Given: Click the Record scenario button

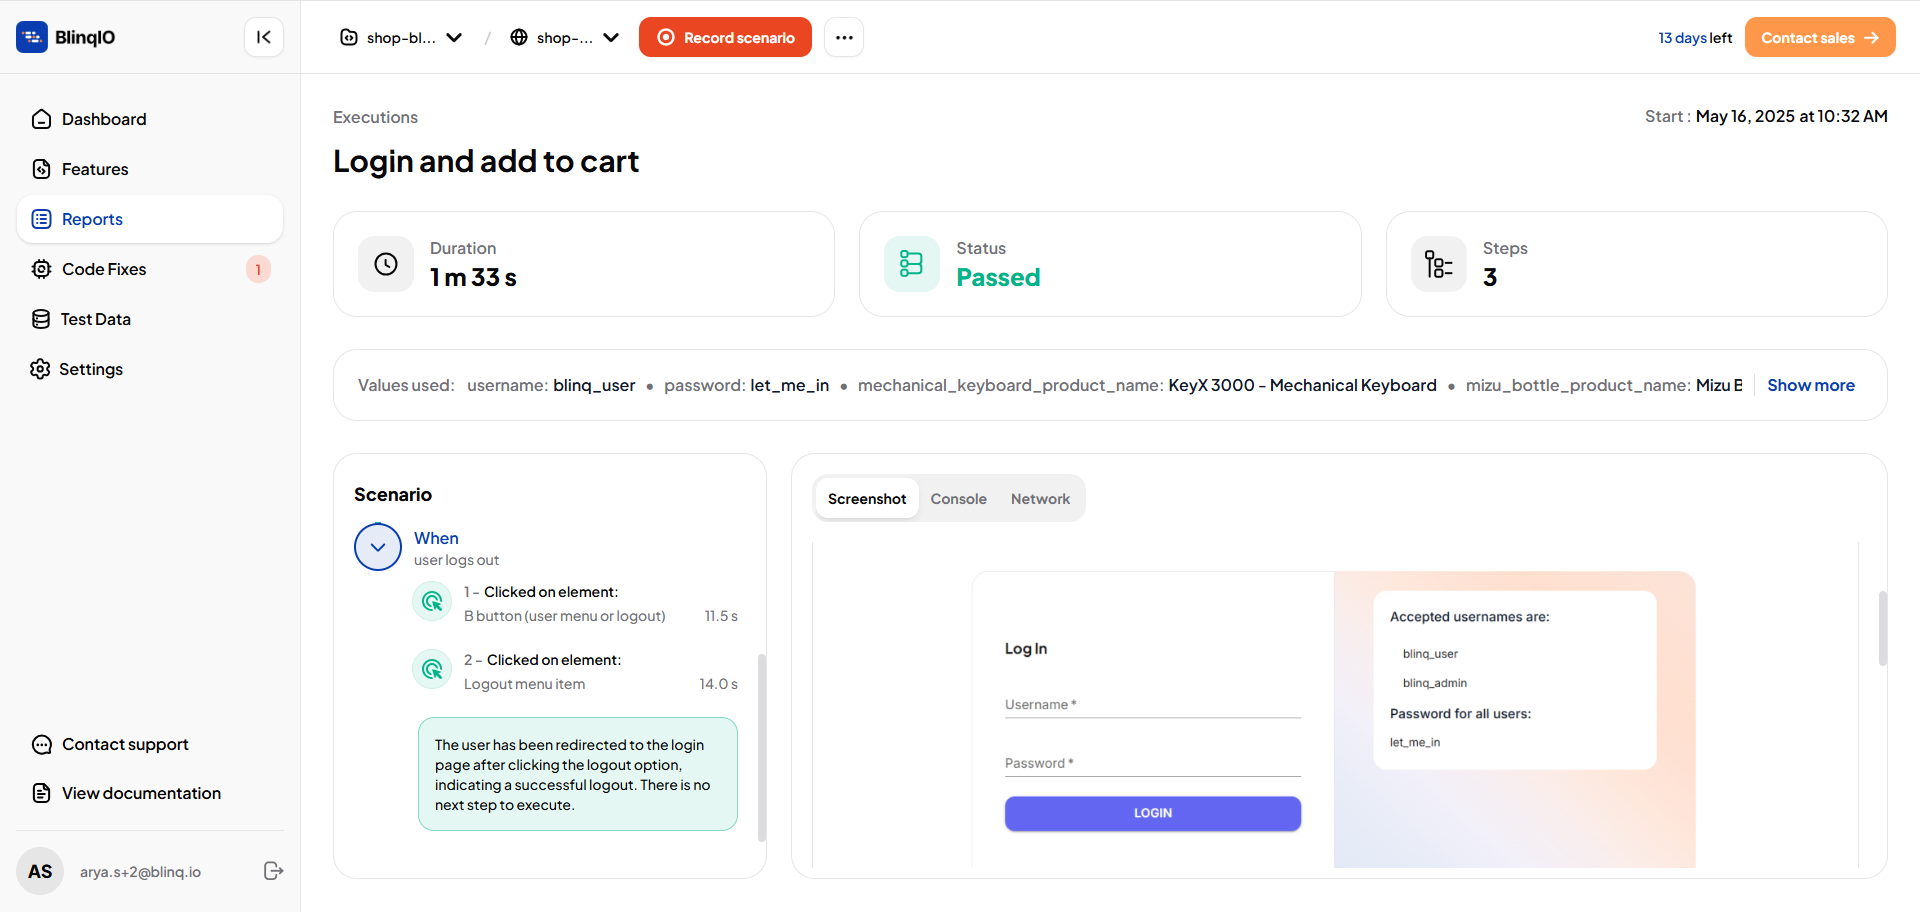Looking at the screenshot, I should tap(725, 37).
